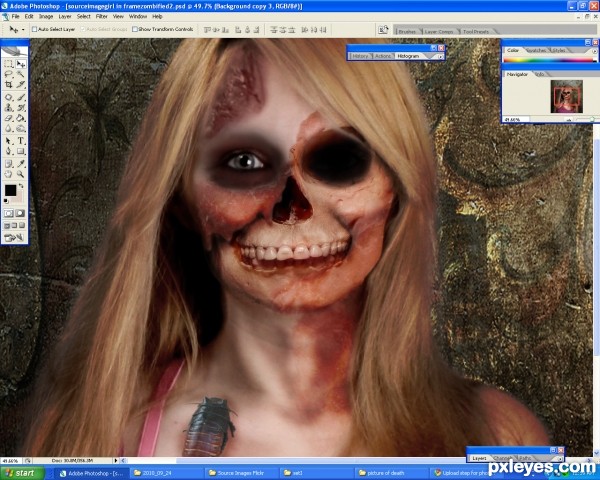Click the background color swatch

tap(18, 198)
